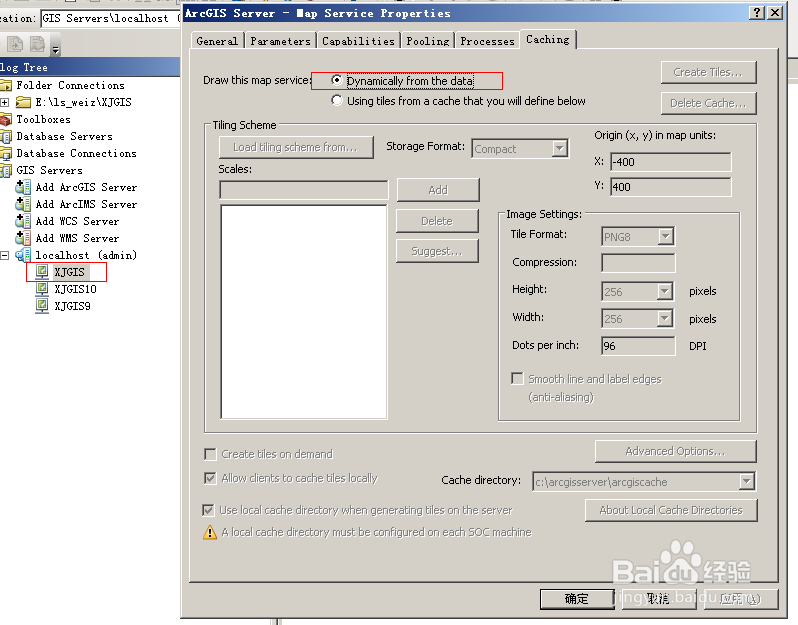Click the warning icon about local cache directory

[x=210, y=532]
